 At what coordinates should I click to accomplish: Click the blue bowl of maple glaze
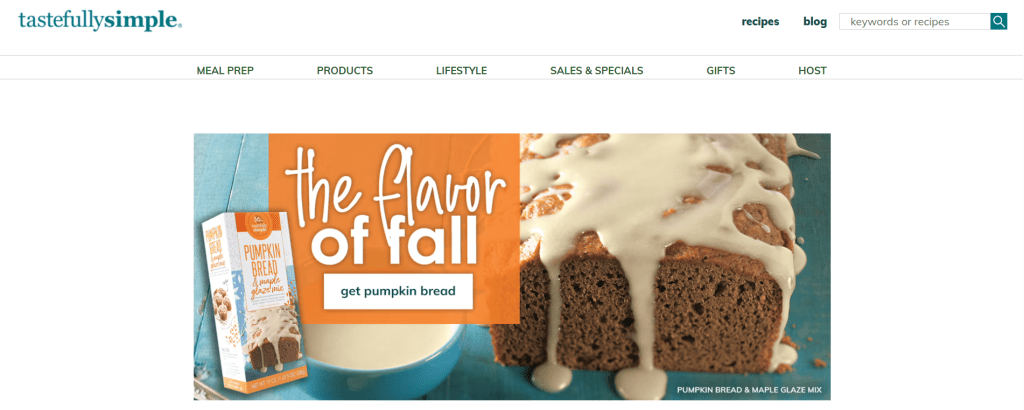point(379,356)
